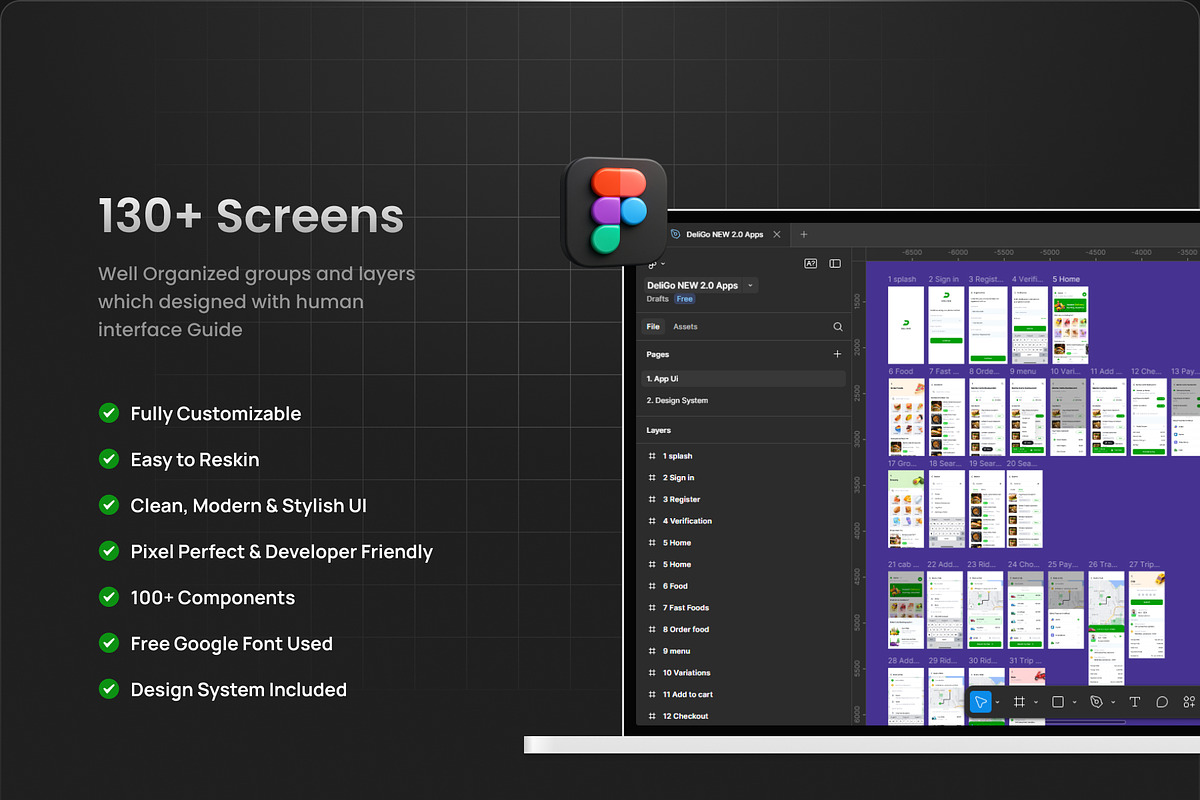Open a new tab with plus button
1200x800 pixels.
803,235
